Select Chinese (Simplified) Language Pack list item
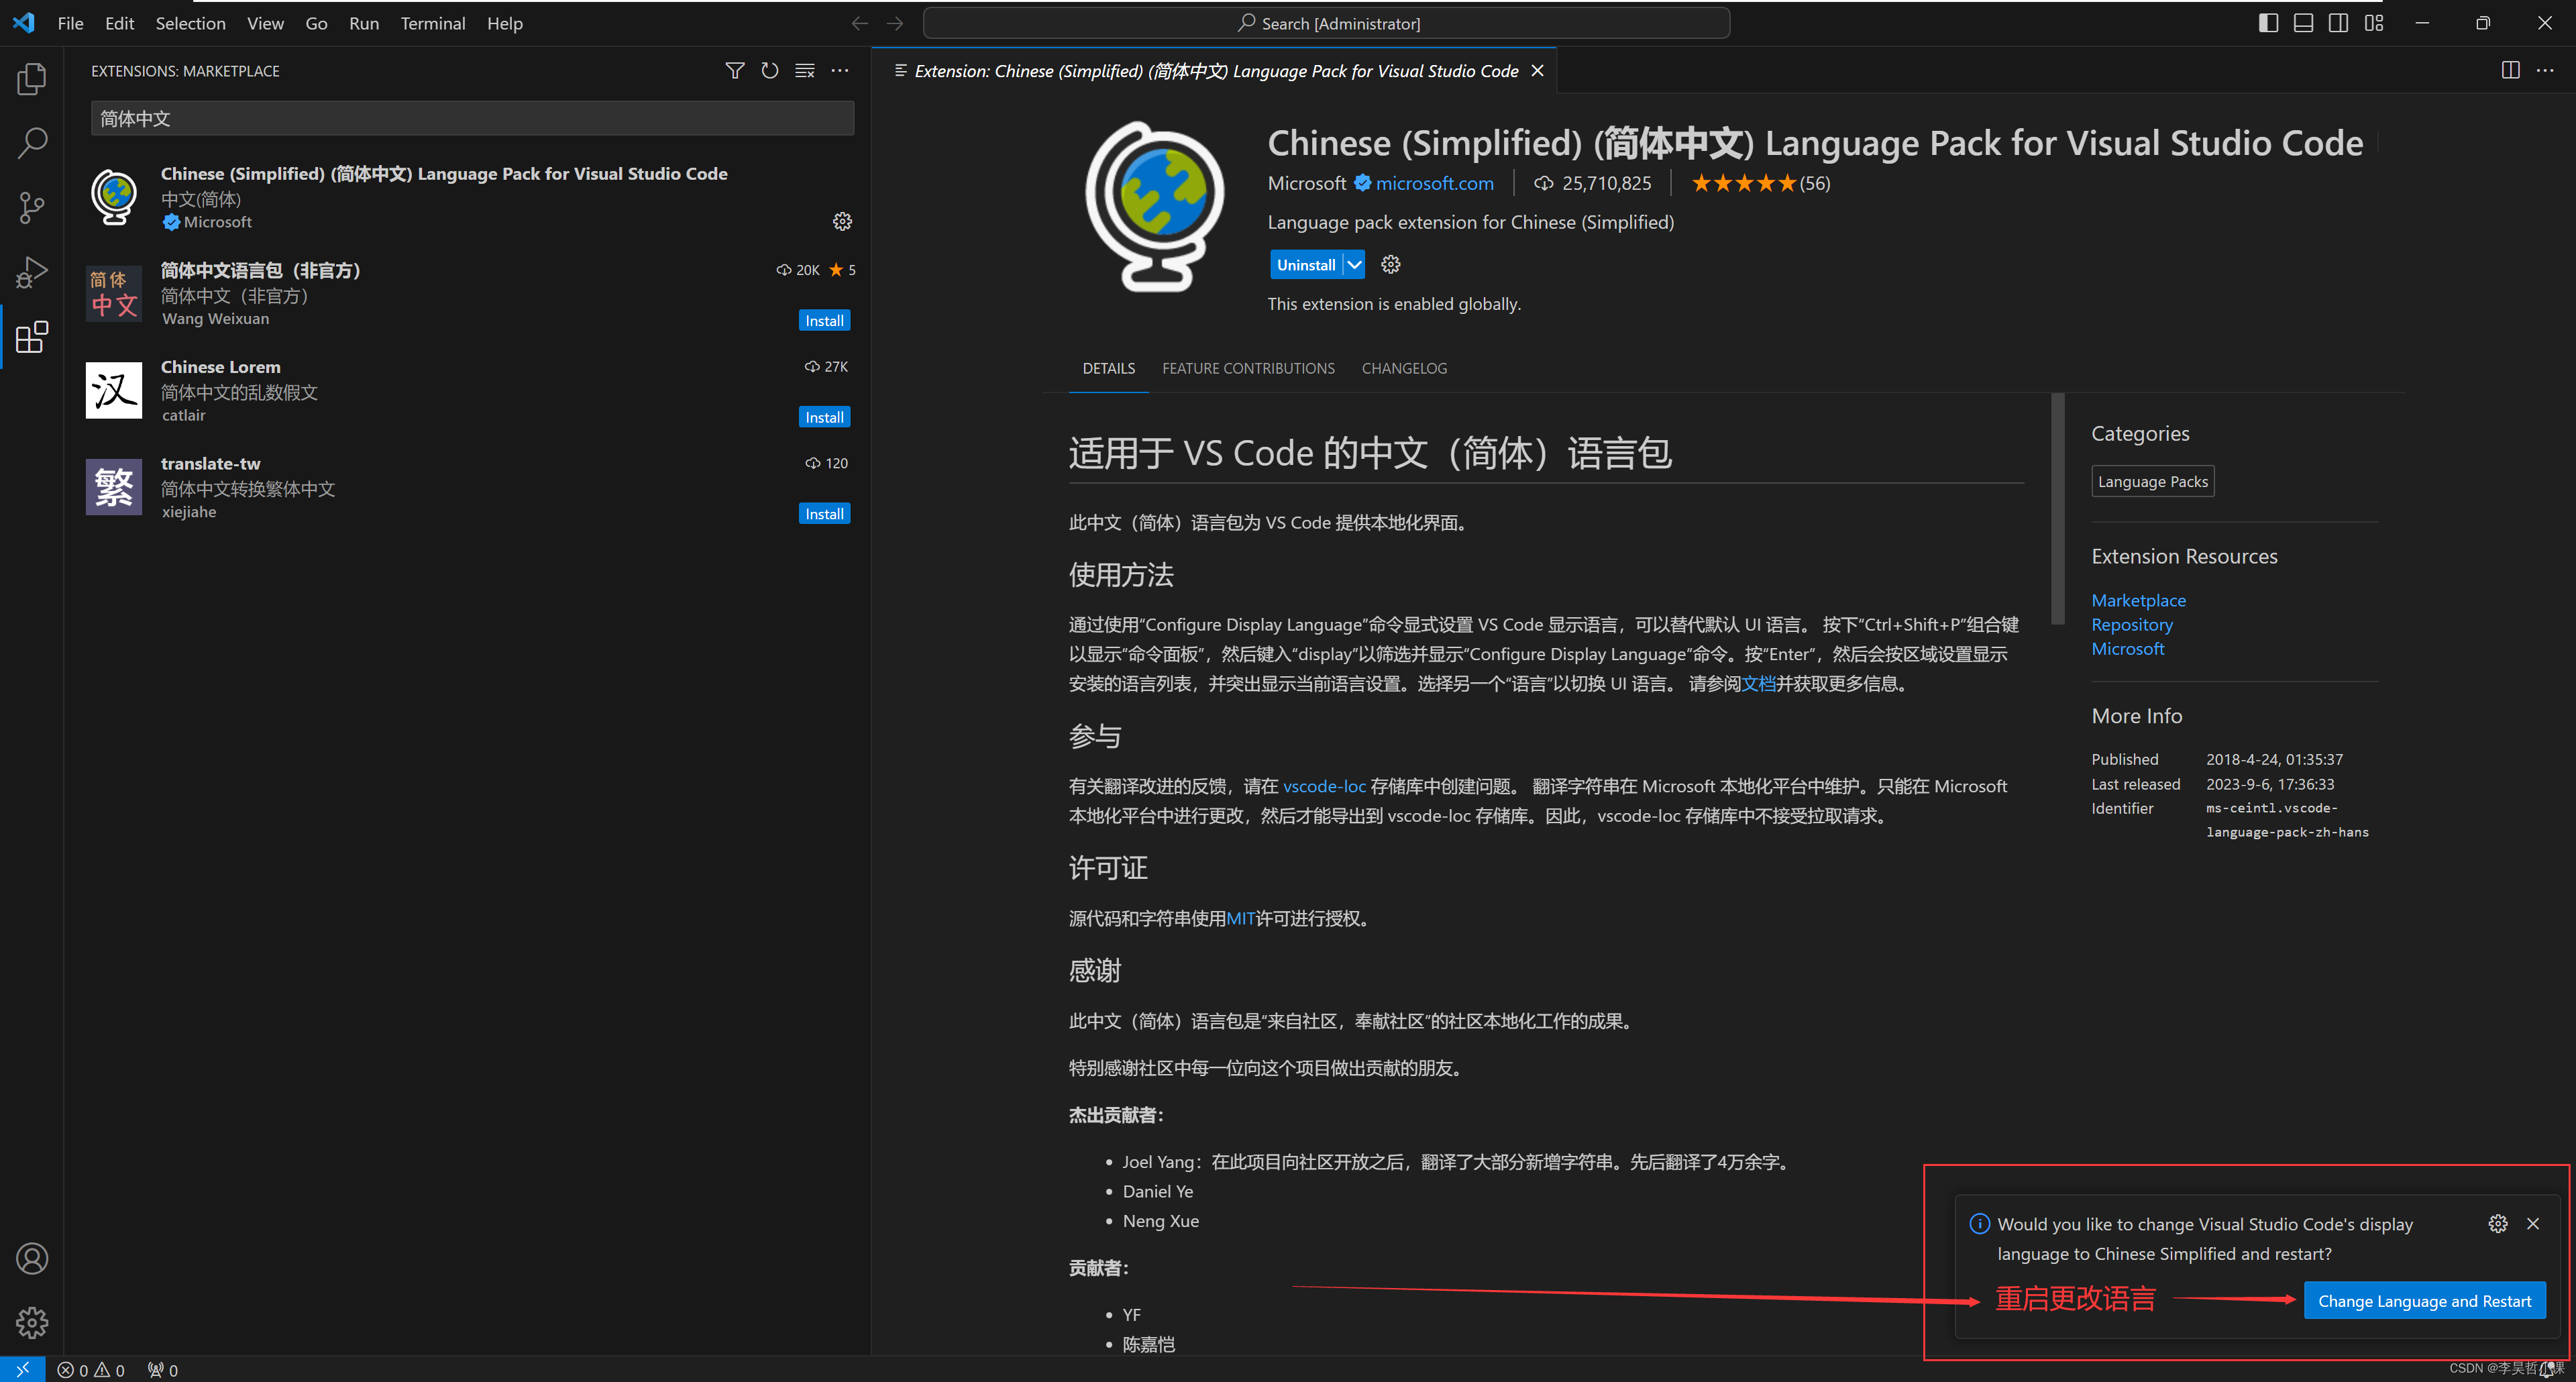 [x=468, y=197]
